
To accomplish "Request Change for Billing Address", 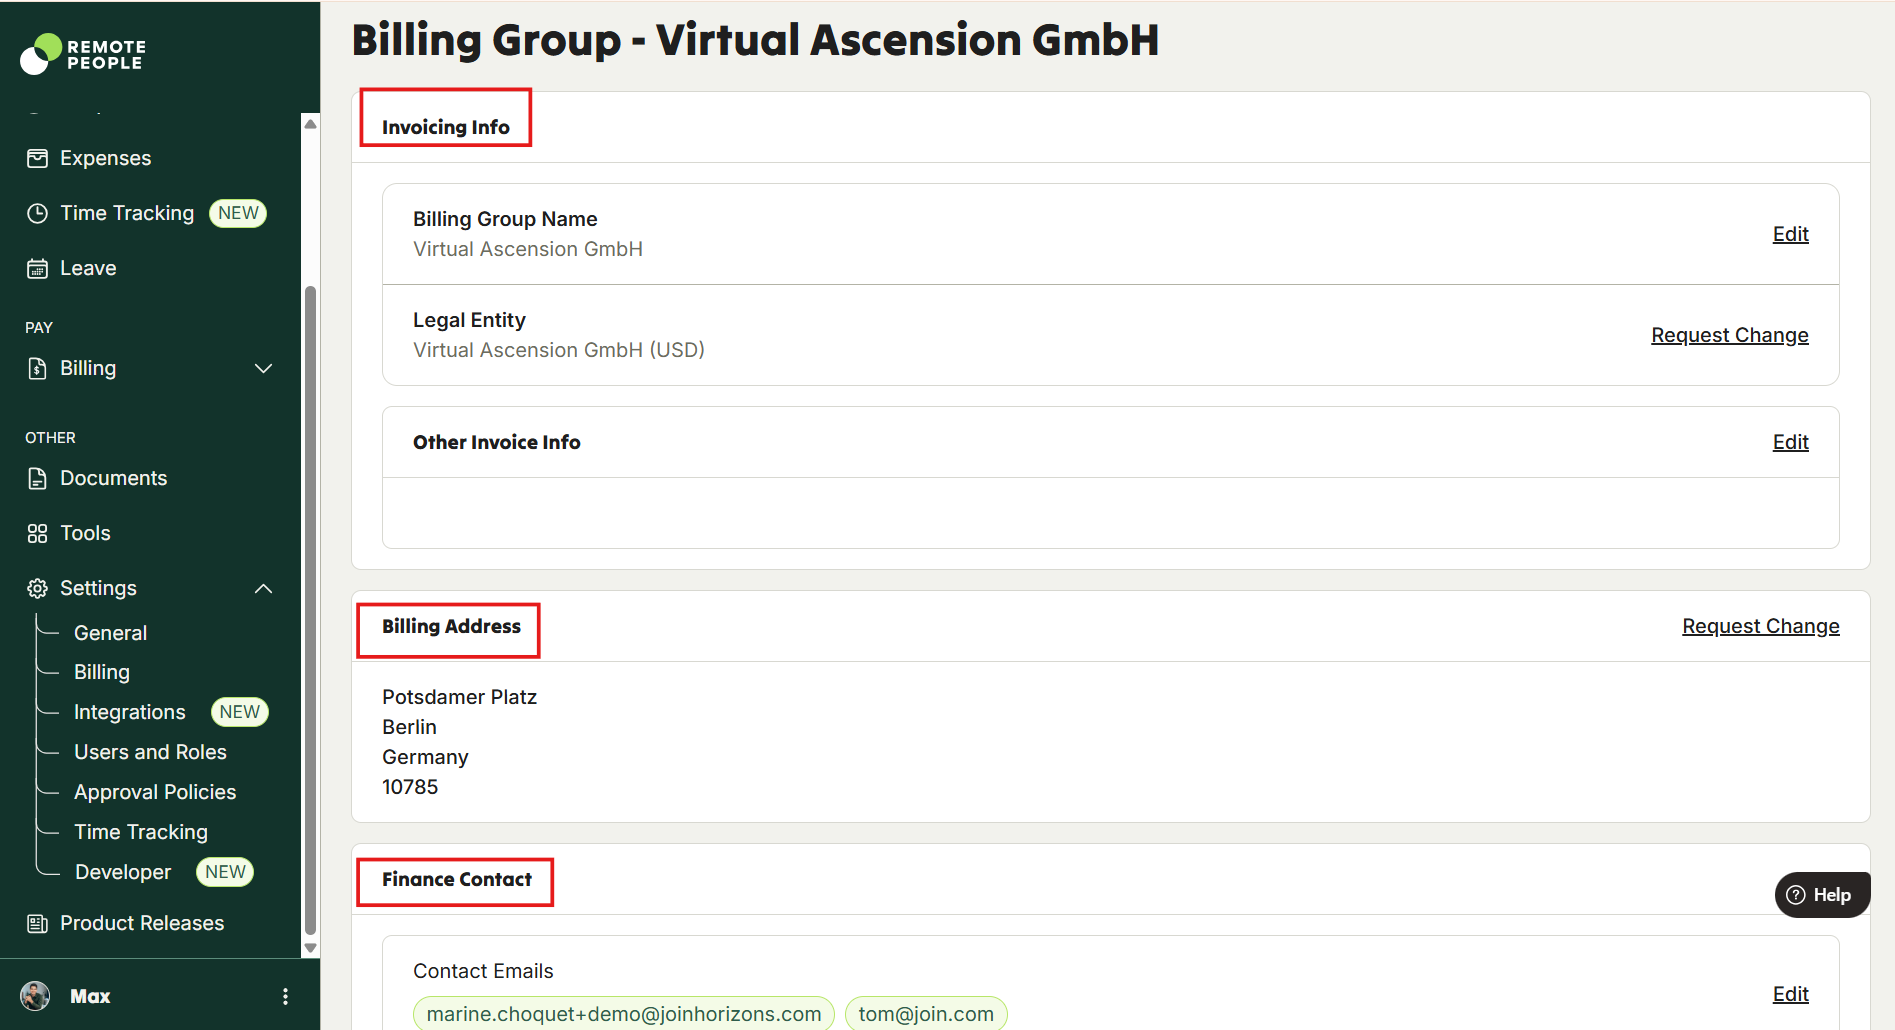I will pyautogui.click(x=1760, y=626).
